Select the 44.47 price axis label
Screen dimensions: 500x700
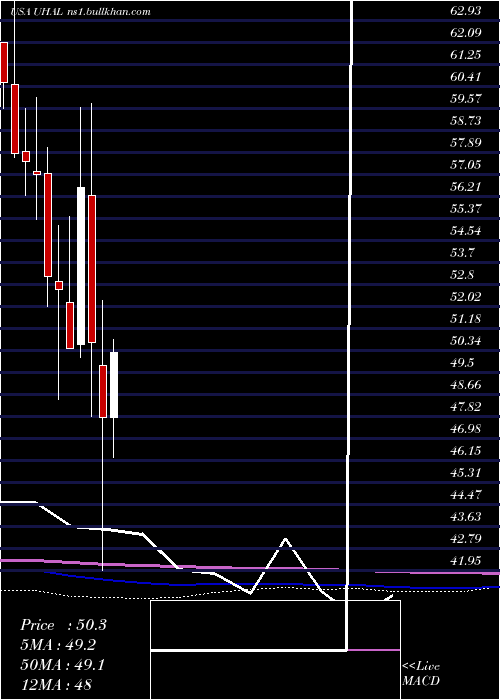466,495
